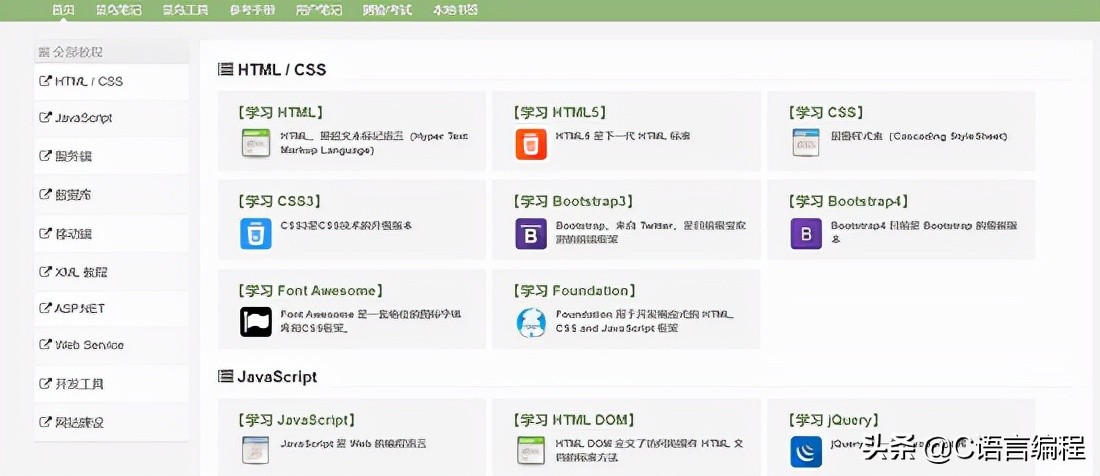Click external-link icon beside sidebar HTML / CSS

[45, 81]
